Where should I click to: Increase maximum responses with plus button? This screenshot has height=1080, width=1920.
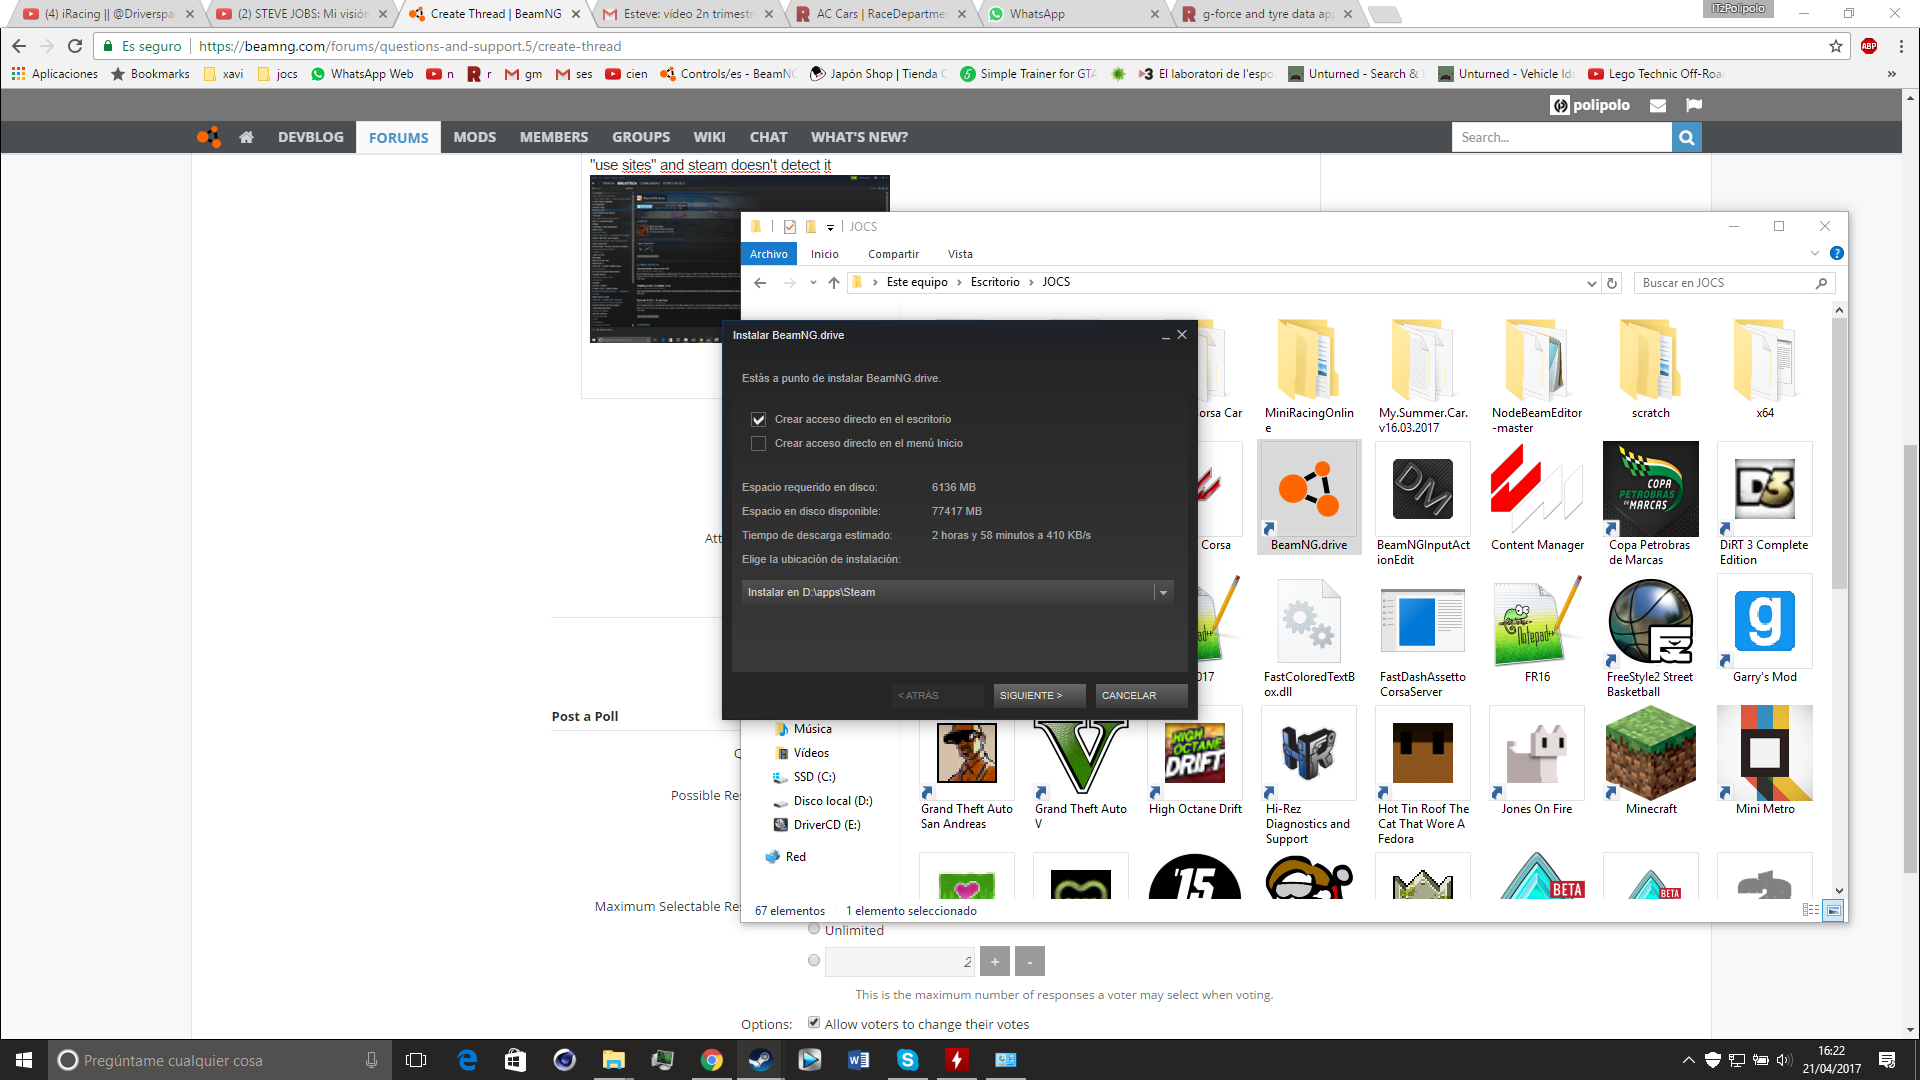pos(995,962)
